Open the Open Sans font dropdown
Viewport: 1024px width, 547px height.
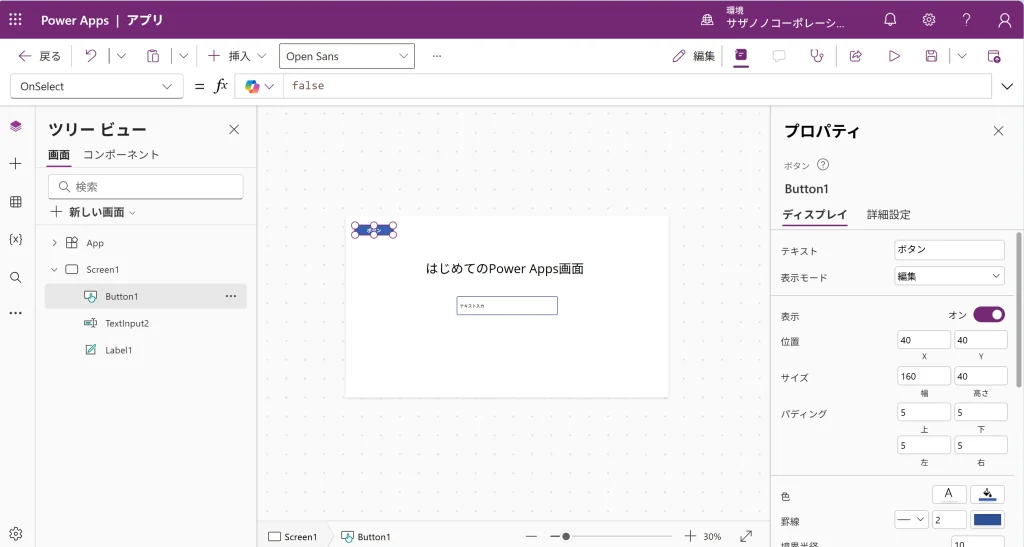point(346,56)
